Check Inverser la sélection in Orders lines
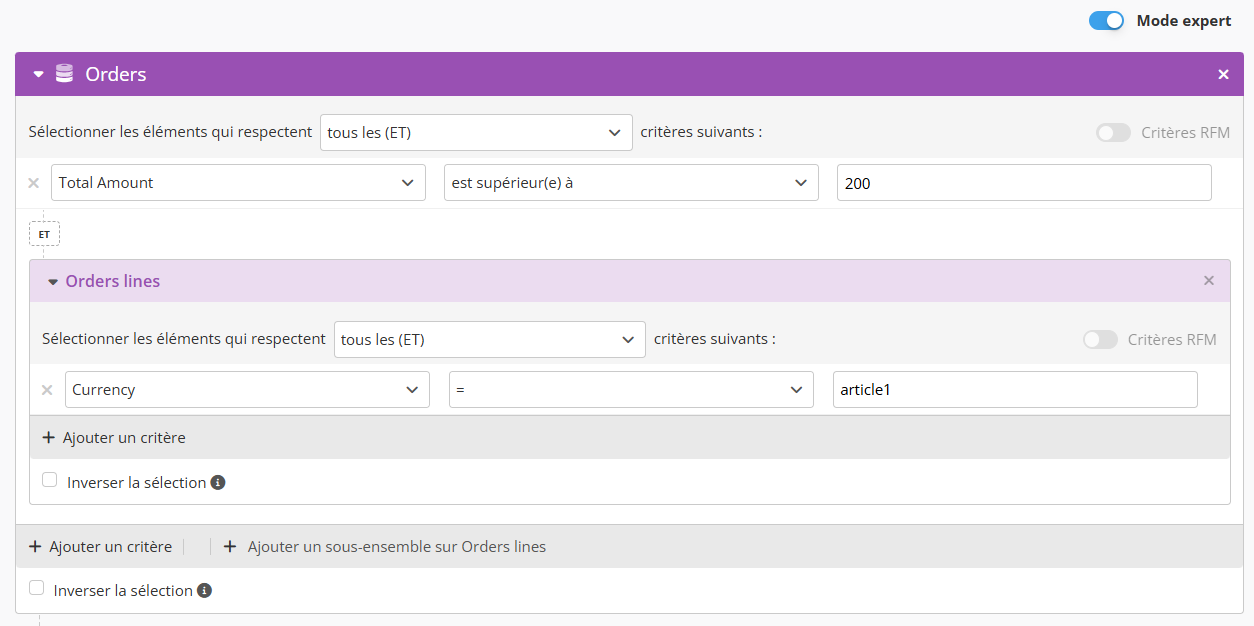 pyautogui.click(x=50, y=481)
